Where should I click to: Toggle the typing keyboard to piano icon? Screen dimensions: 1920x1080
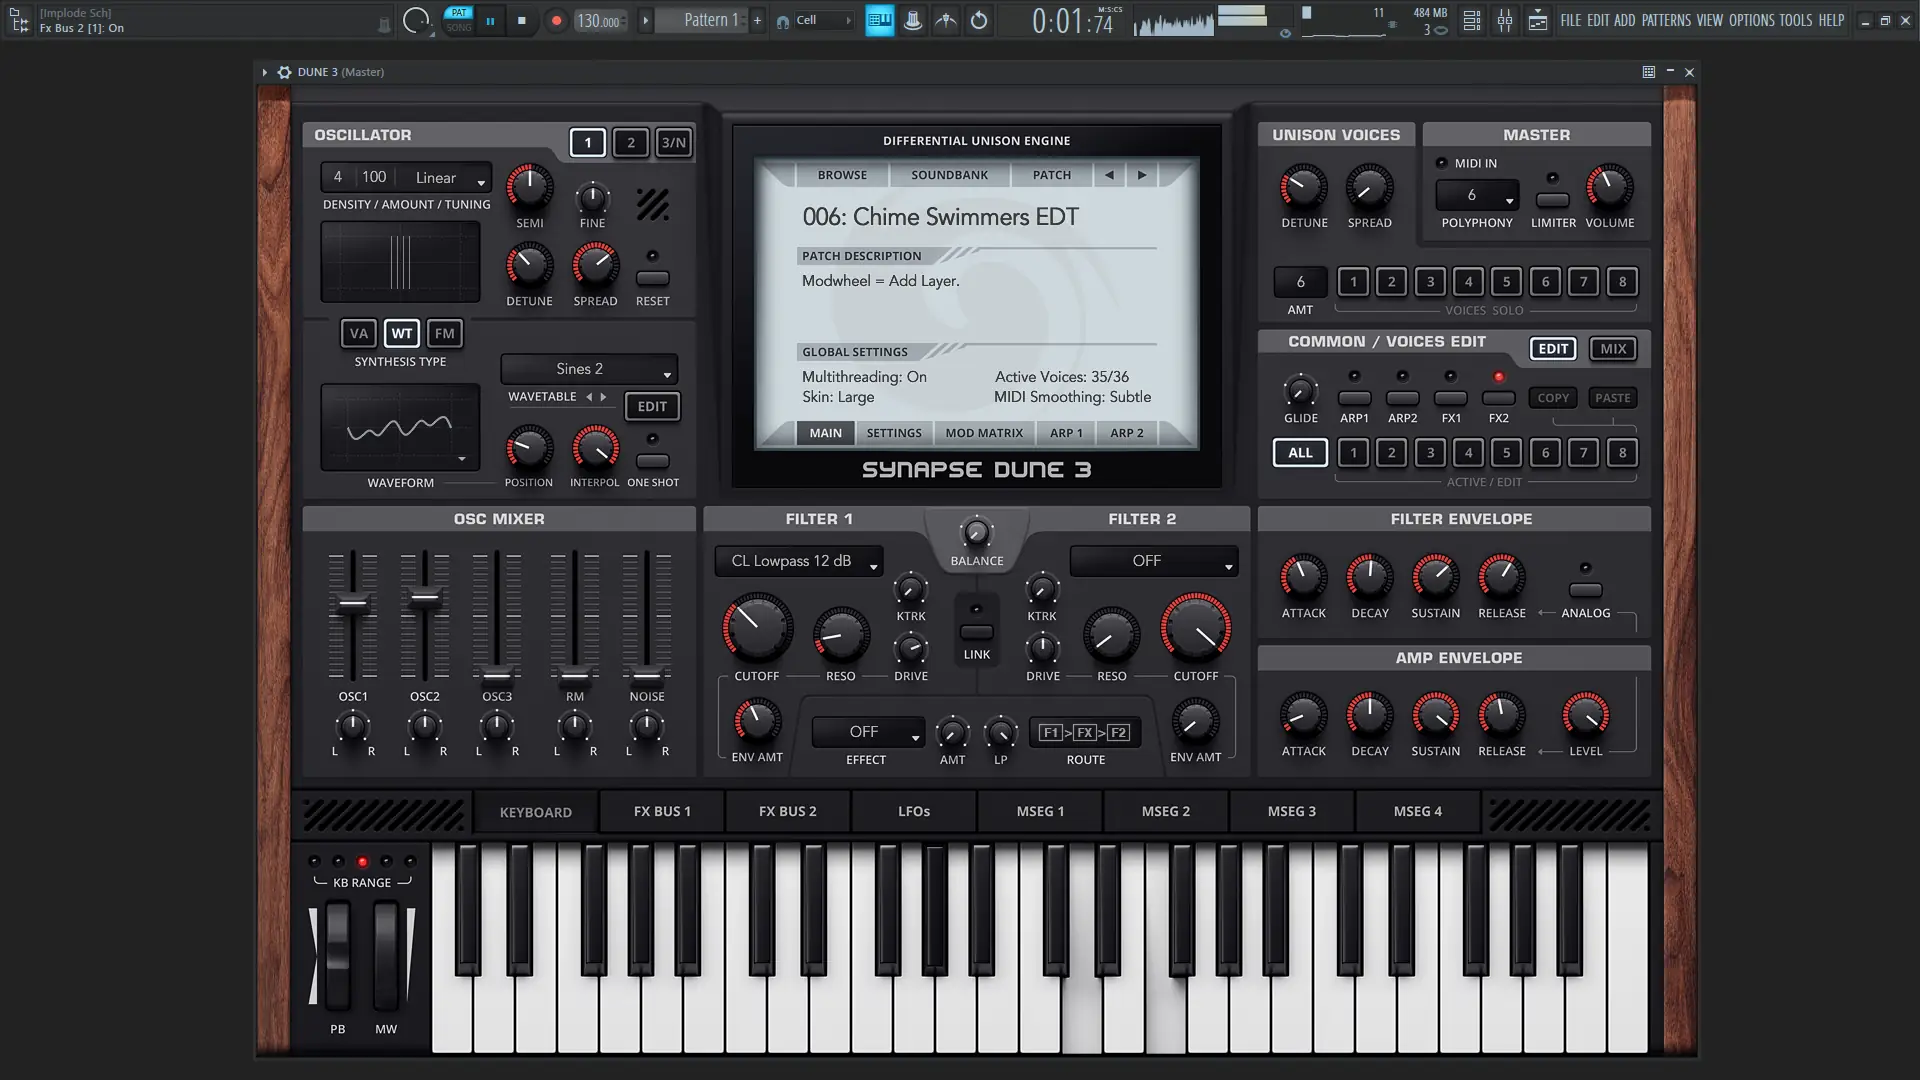pyautogui.click(x=879, y=21)
